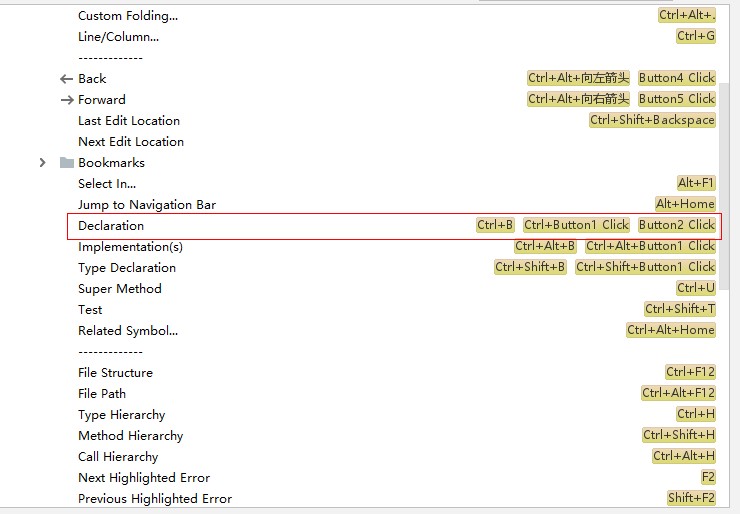Click the Button2 Click shortcut badge
This screenshot has width=740, height=514.
coord(677,225)
